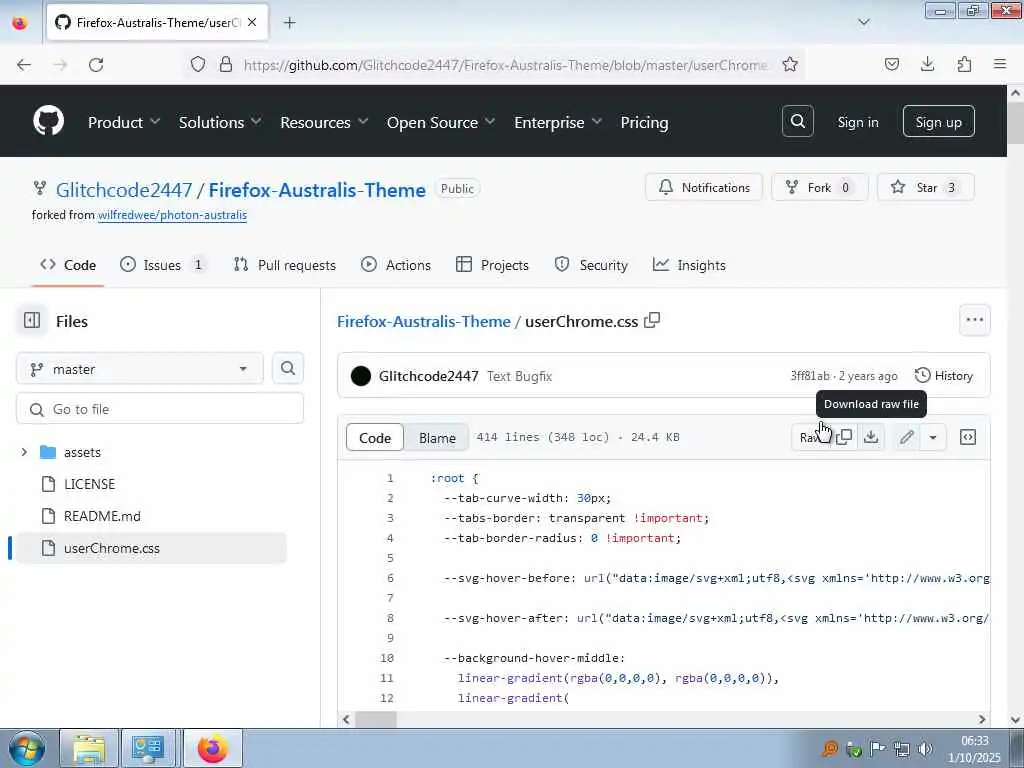Open wilfredwee/photon-australis link
This screenshot has width=1024, height=768.
[x=172, y=215]
